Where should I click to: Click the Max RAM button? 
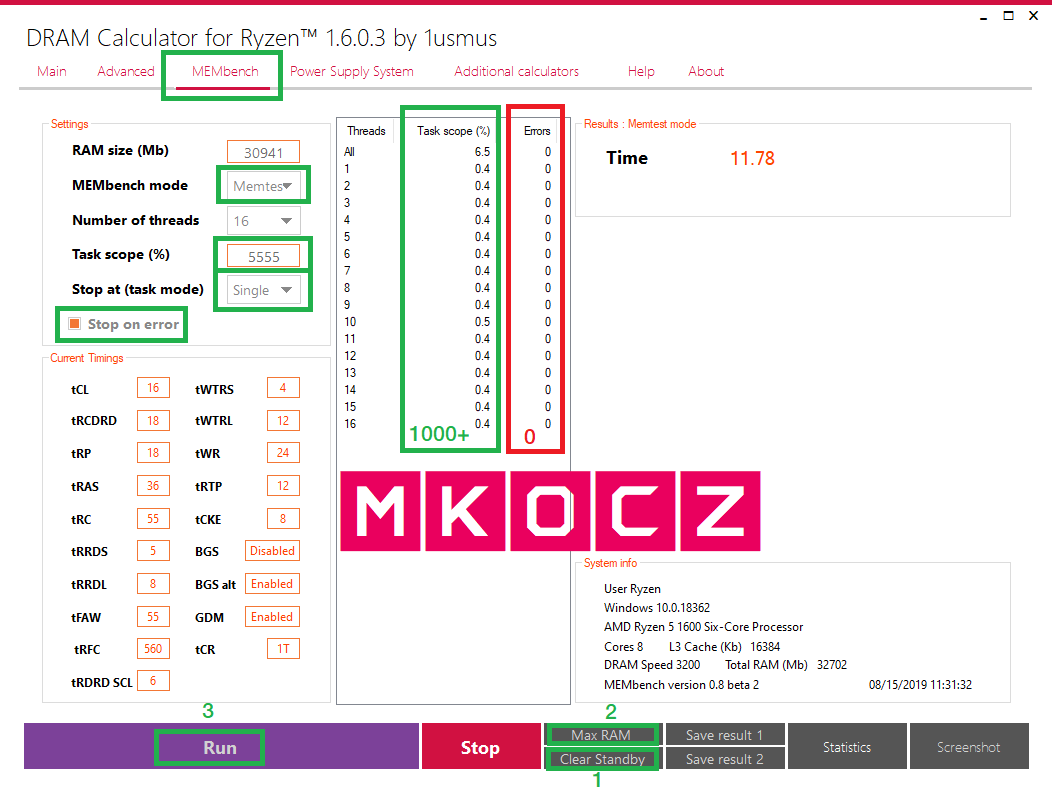601,735
